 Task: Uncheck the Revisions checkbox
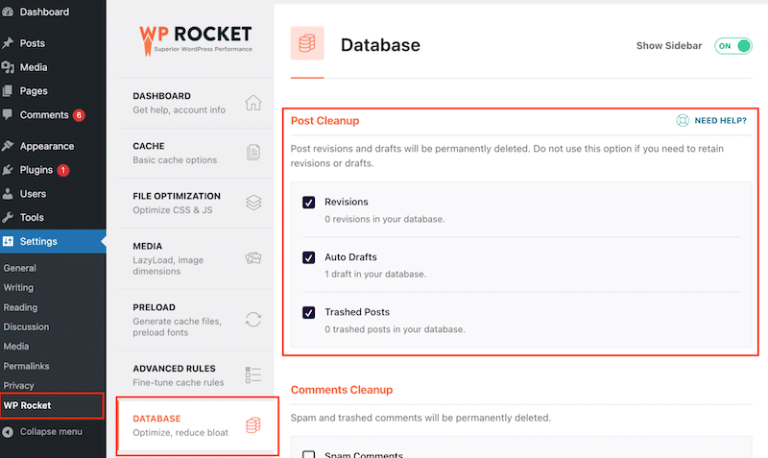(309, 202)
